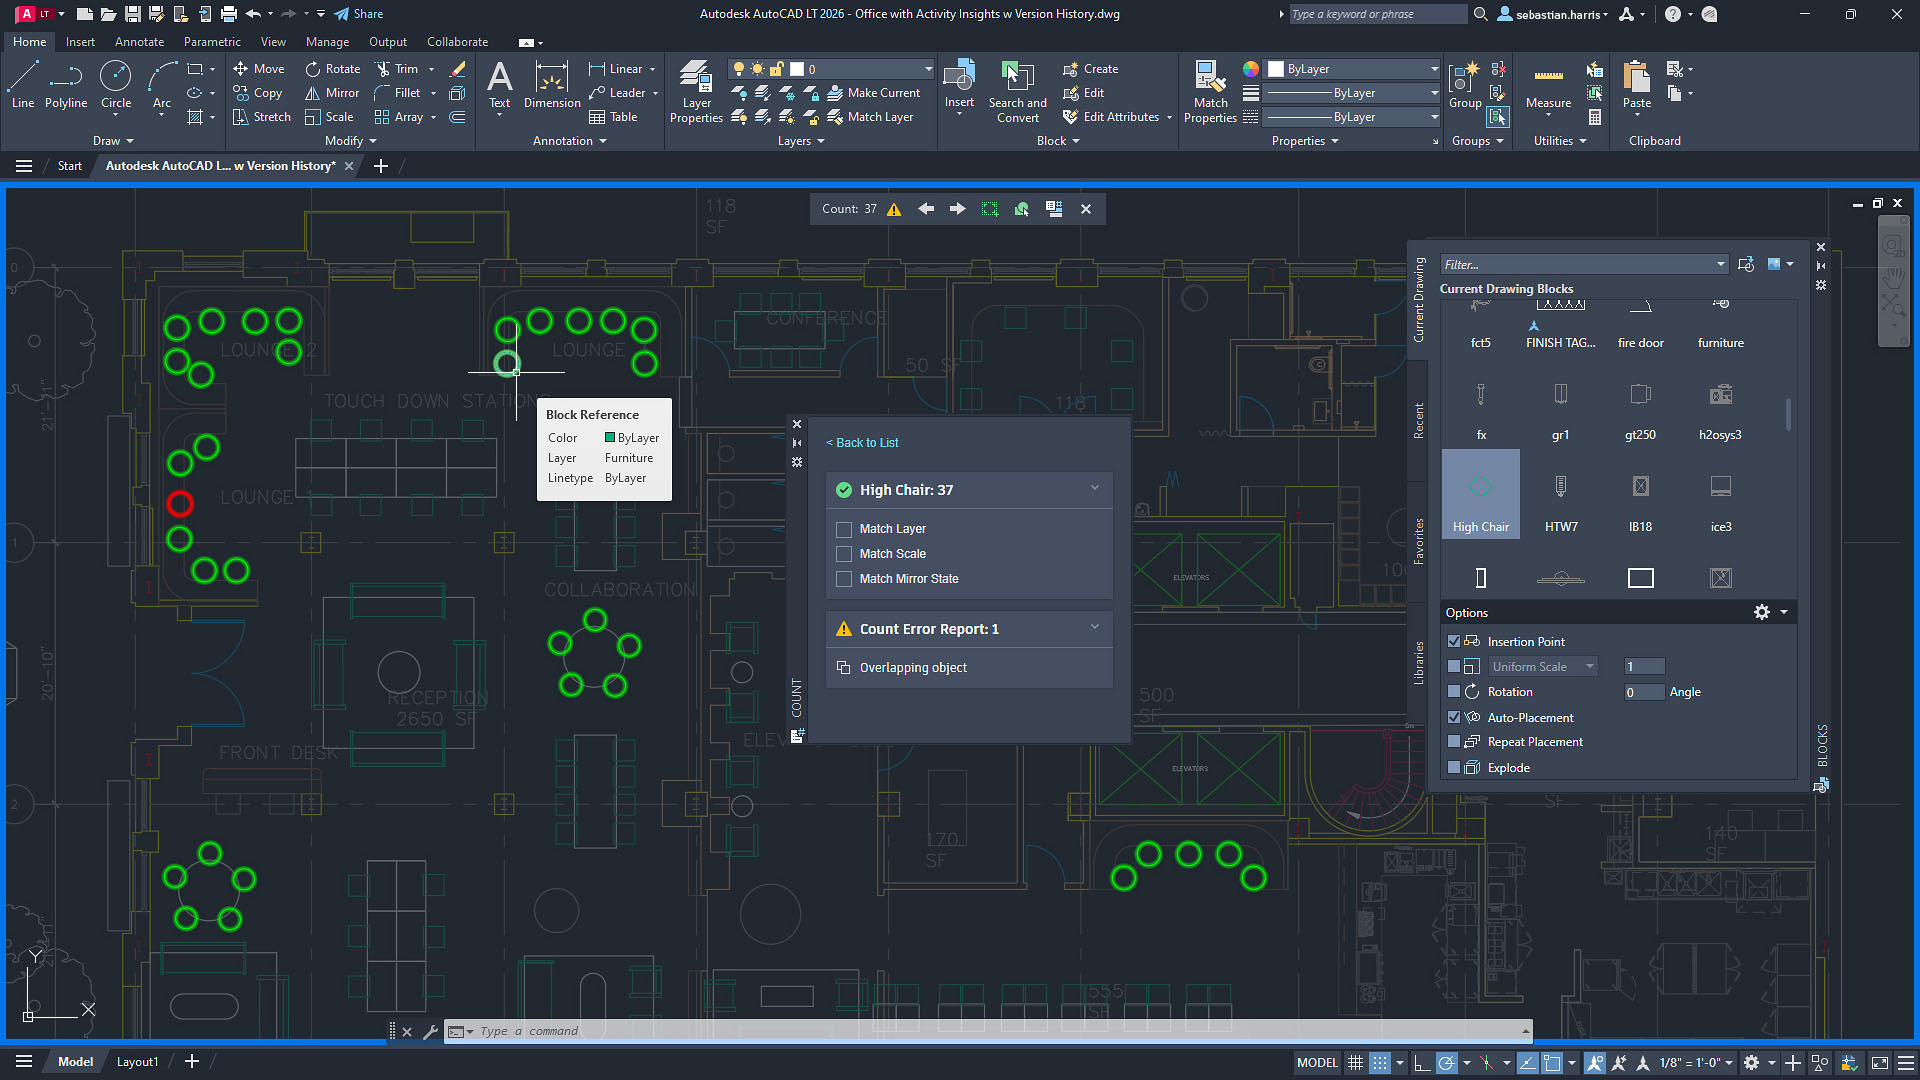Expand the Count Error Report section

pyautogui.click(x=1095, y=628)
